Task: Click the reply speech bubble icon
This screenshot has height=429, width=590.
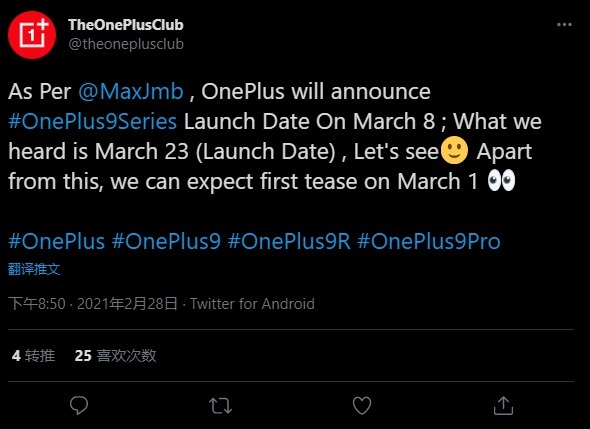Action: (79, 405)
